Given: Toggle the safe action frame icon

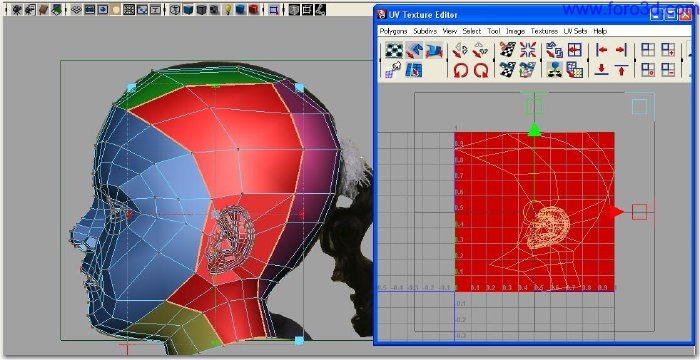Looking at the screenshot, I should point(142,9).
